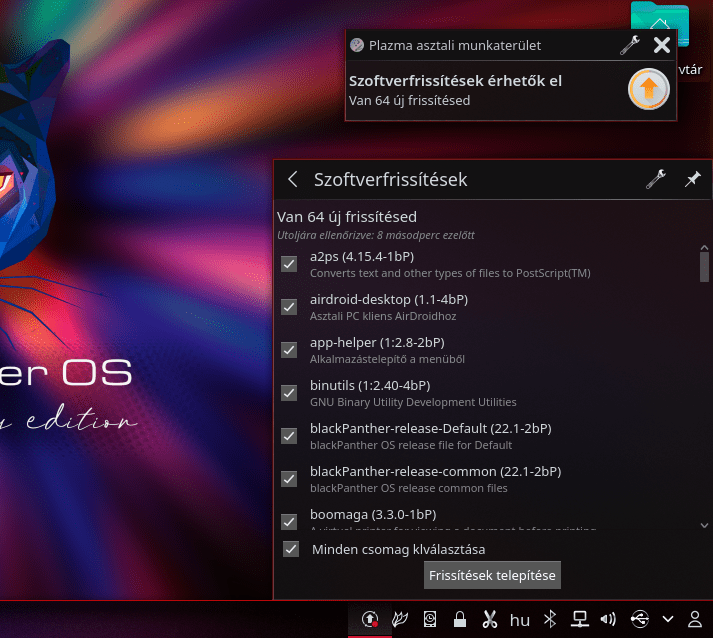Open notification settings via the wrench icon
Viewport: 713px width, 638px height.
(629, 45)
